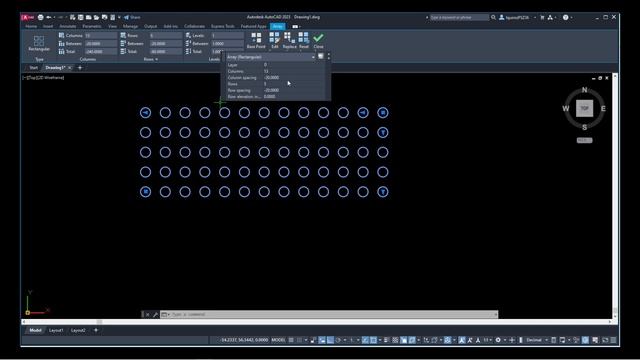Click the N compass direction on ViewCube
The image size is (640, 360).
(x=584, y=90)
